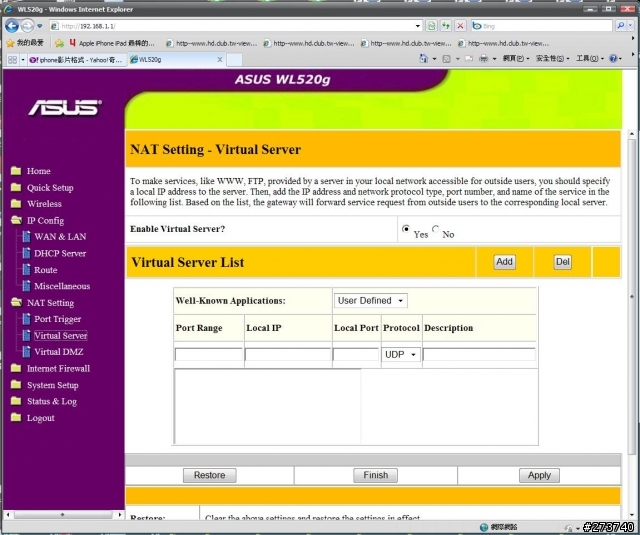
Task: Click the Logout folder icon
Action: (x=16, y=417)
